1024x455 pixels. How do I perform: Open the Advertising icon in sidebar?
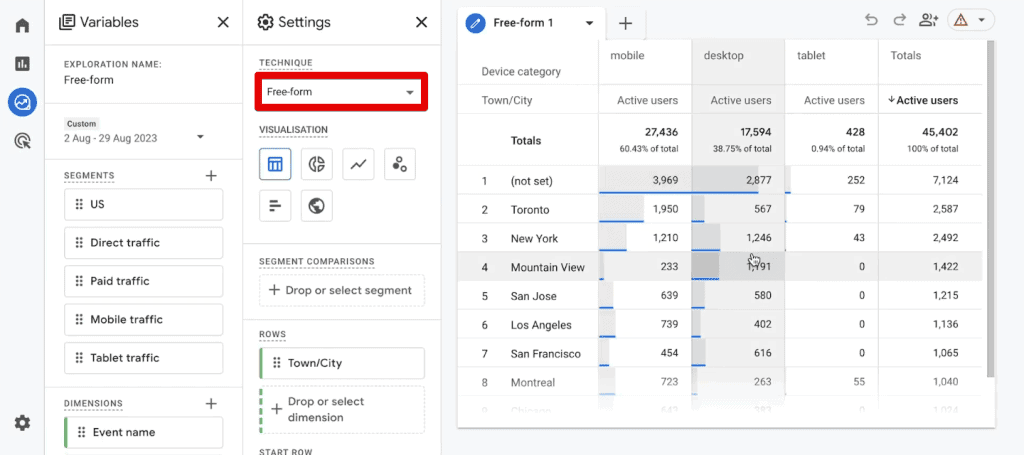point(22,140)
